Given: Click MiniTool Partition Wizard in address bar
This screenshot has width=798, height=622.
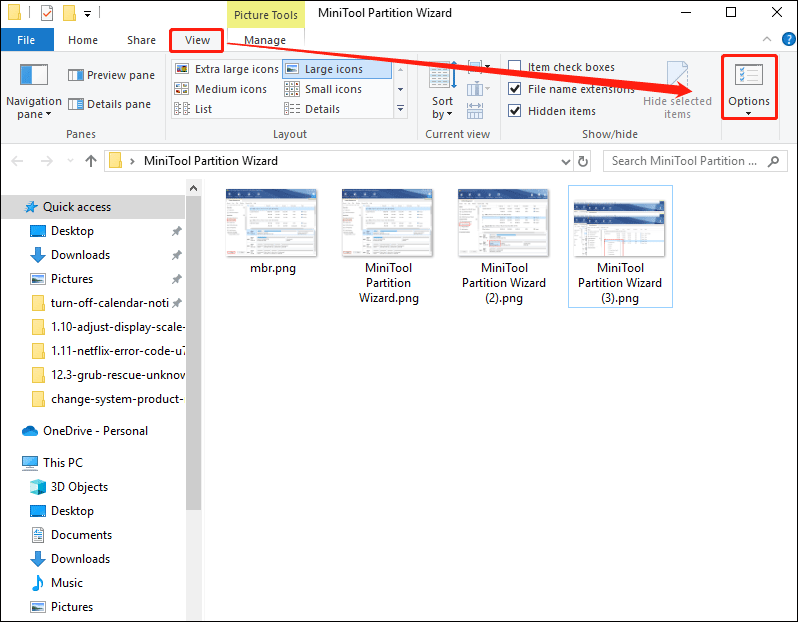Looking at the screenshot, I should (211, 161).
